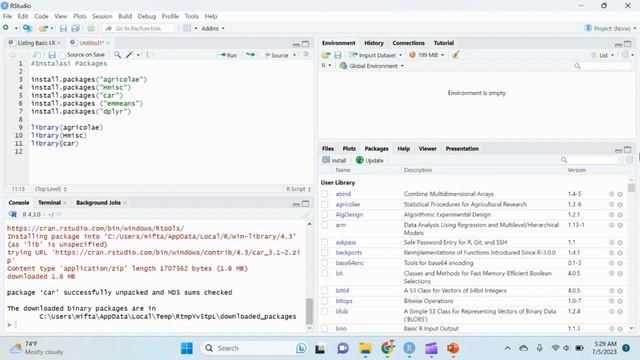Viewport: 640px width, 360px height.
Task: Toggle the Source on Save checkbox
Action: (62, 55)
